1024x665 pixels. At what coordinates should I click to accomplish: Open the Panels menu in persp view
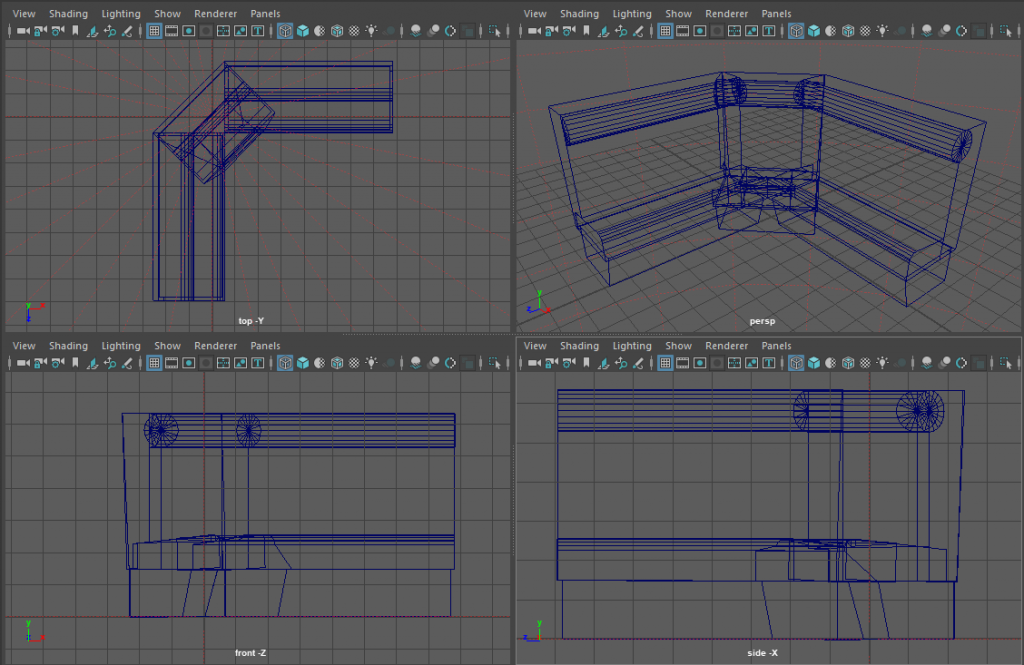point(776,14)
